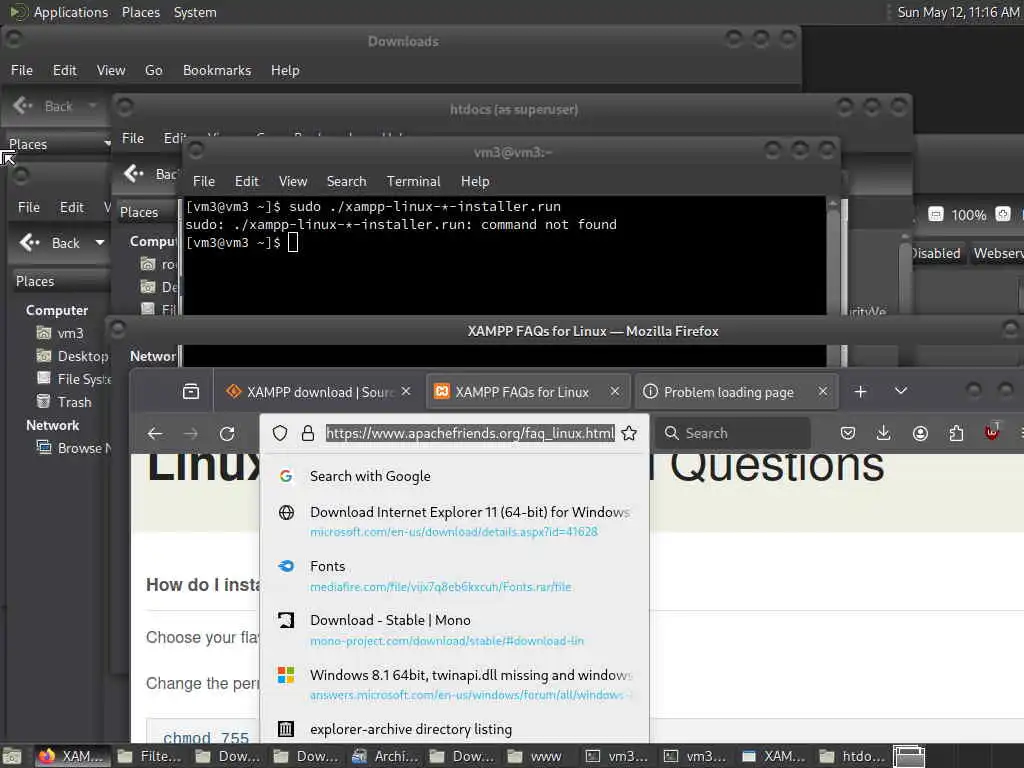Choose Windows 8.1 twinapi.dll suggestion
1024x768 pixels.
coord(454,684)
